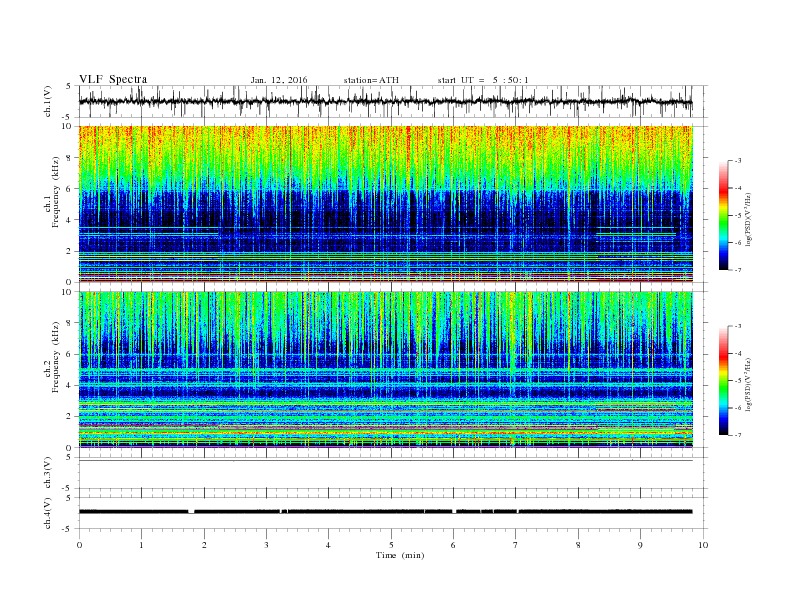Click the "6" kHz tick on ch.2 frequency axis
The image size is (792, 612).
[x=70, y=354]
